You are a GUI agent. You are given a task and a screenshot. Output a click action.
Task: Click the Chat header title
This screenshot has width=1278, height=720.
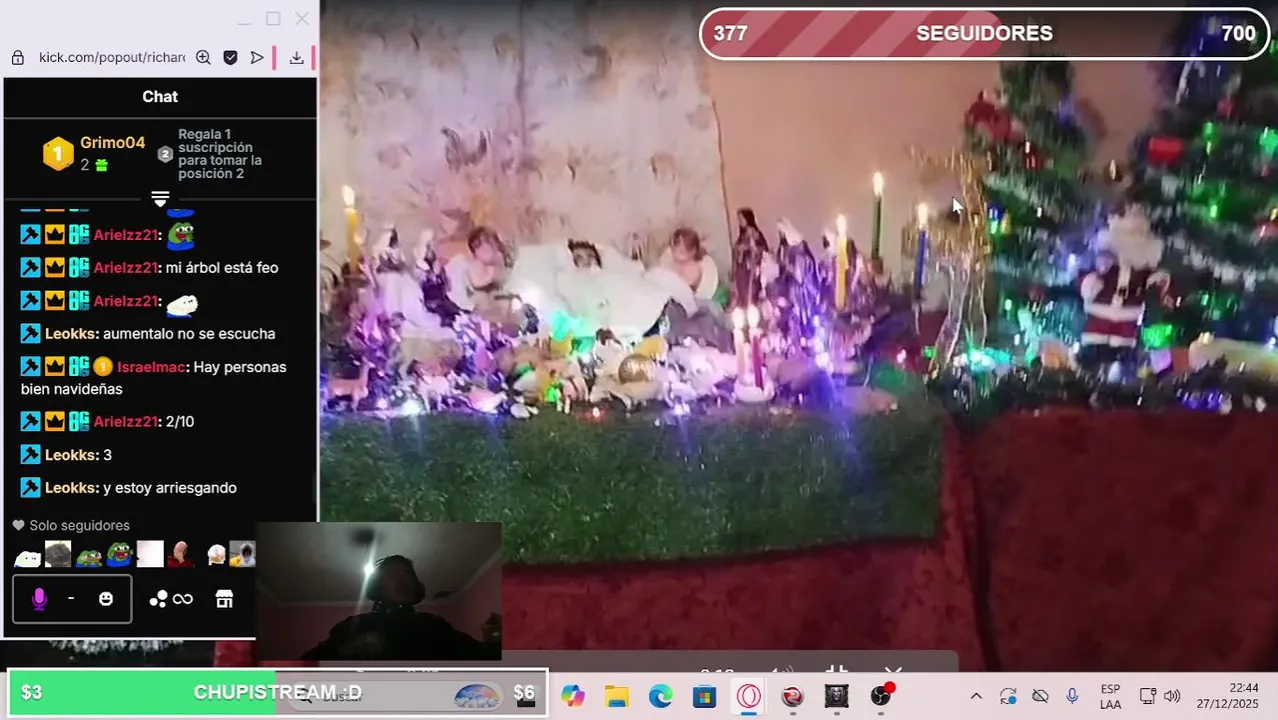[160, 97]
